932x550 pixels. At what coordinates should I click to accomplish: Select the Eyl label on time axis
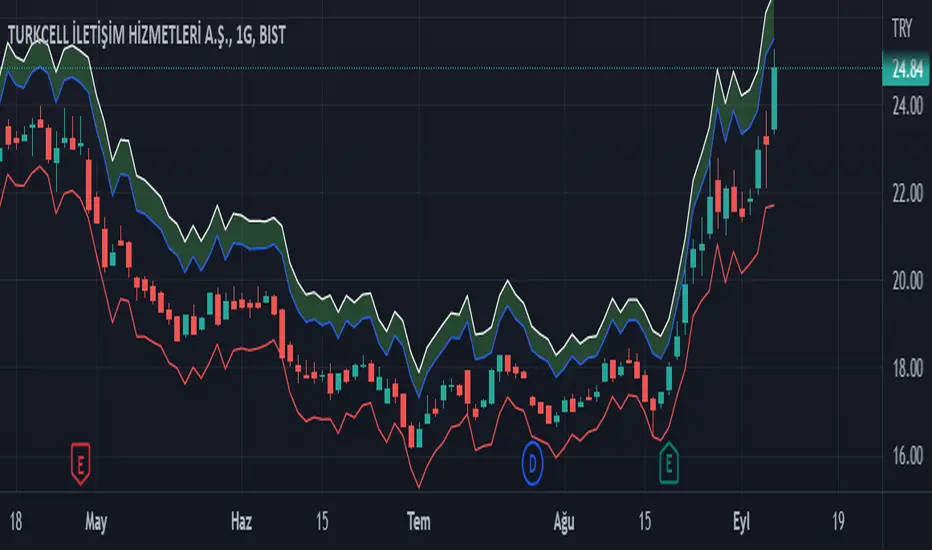[741, 522]
